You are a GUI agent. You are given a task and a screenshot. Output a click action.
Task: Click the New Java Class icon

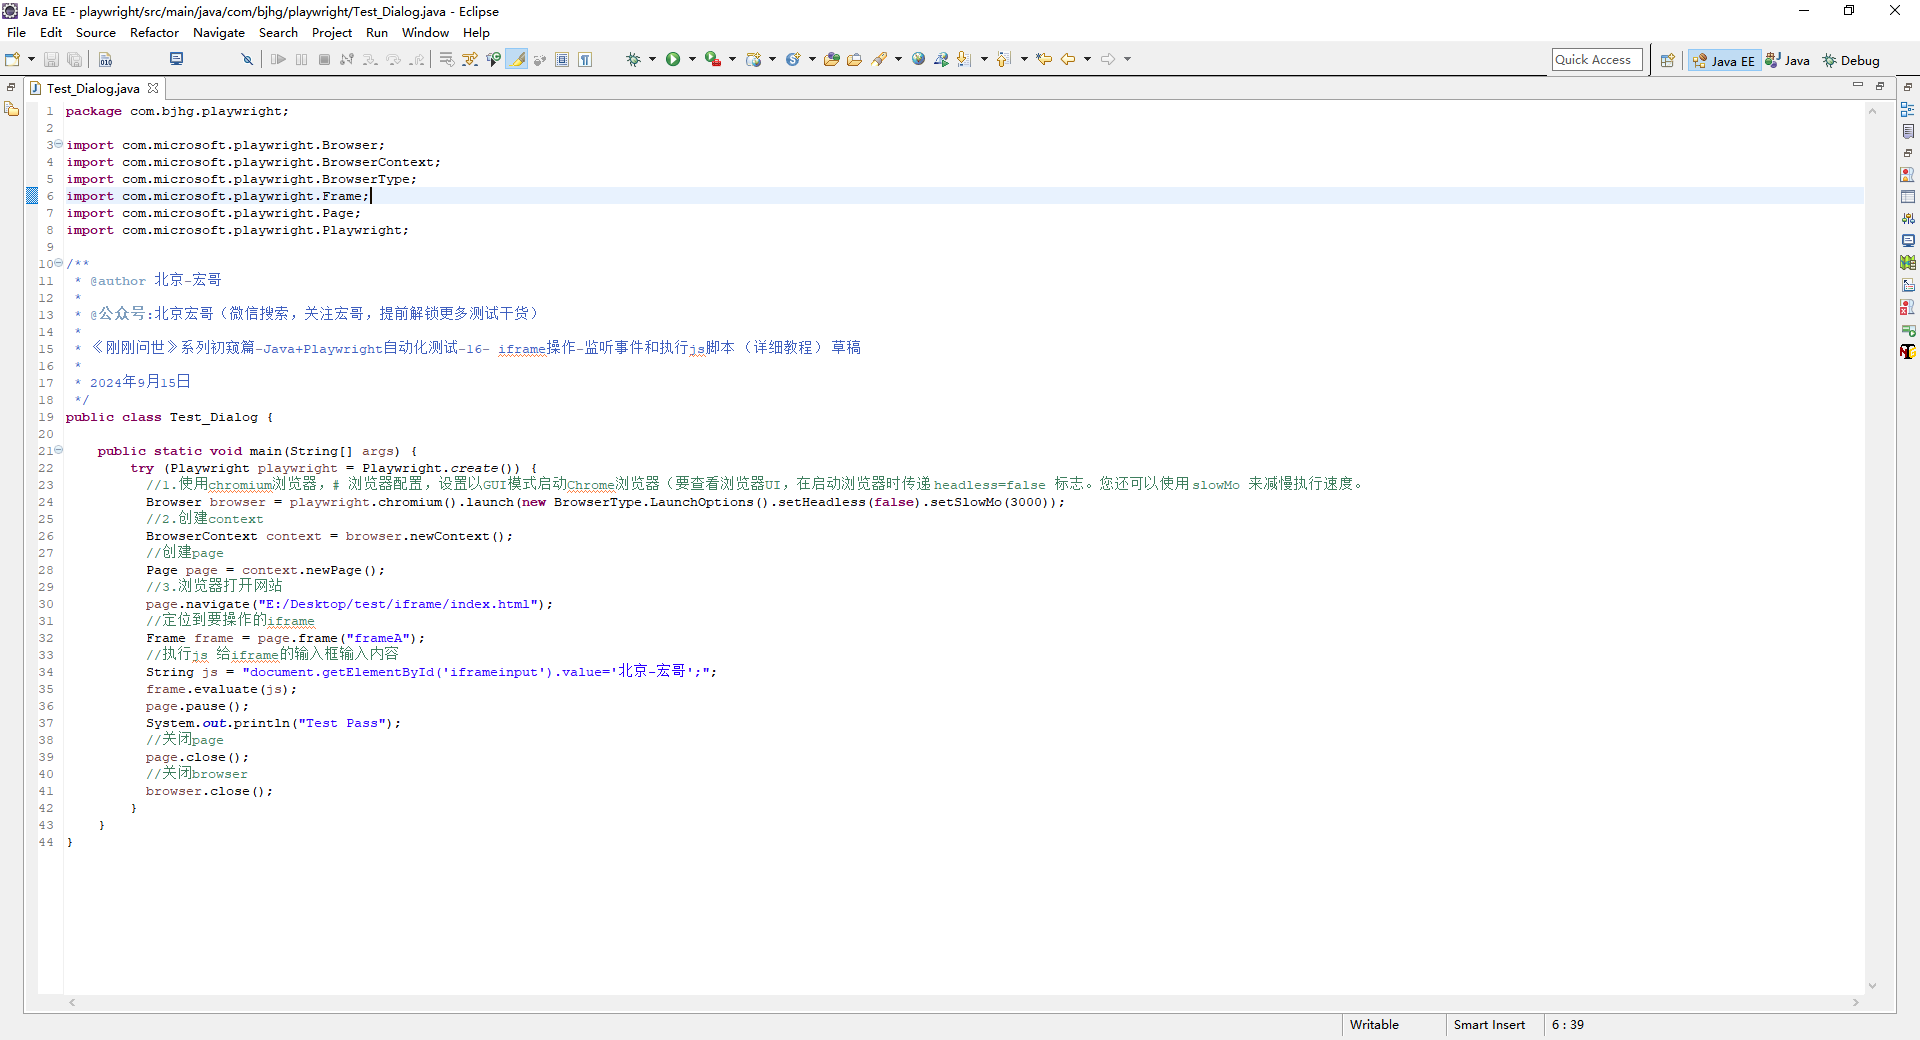tap(793, 60)
